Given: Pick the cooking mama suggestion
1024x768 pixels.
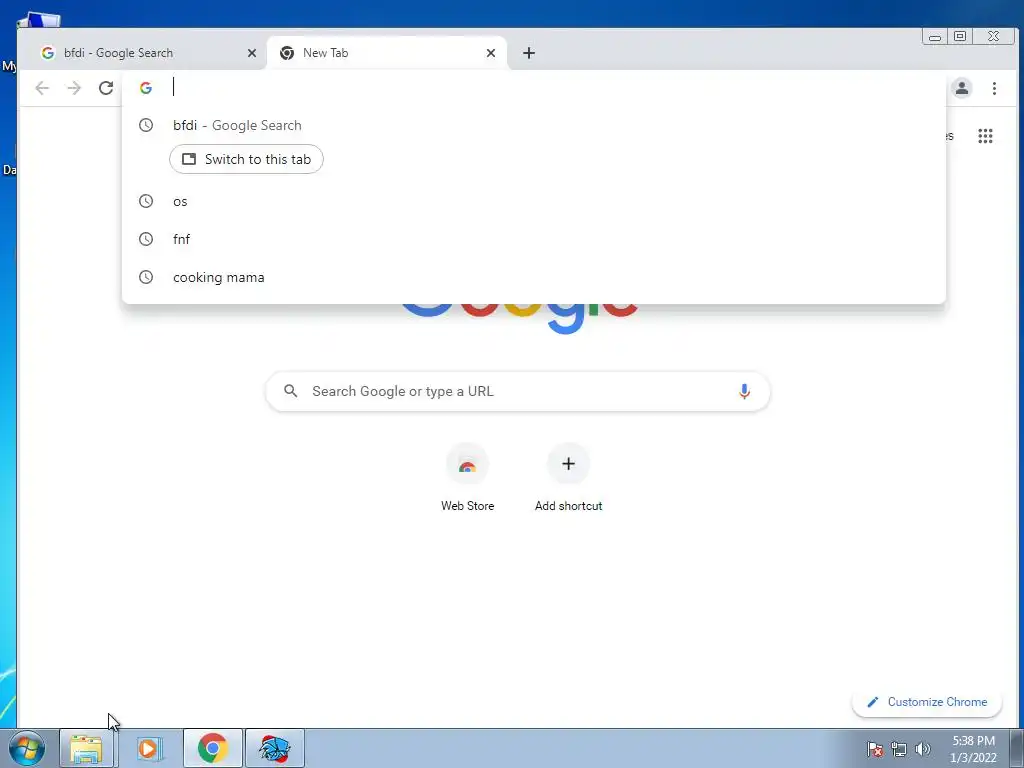Looking at the screenshot, I should [x=534, y=277].
